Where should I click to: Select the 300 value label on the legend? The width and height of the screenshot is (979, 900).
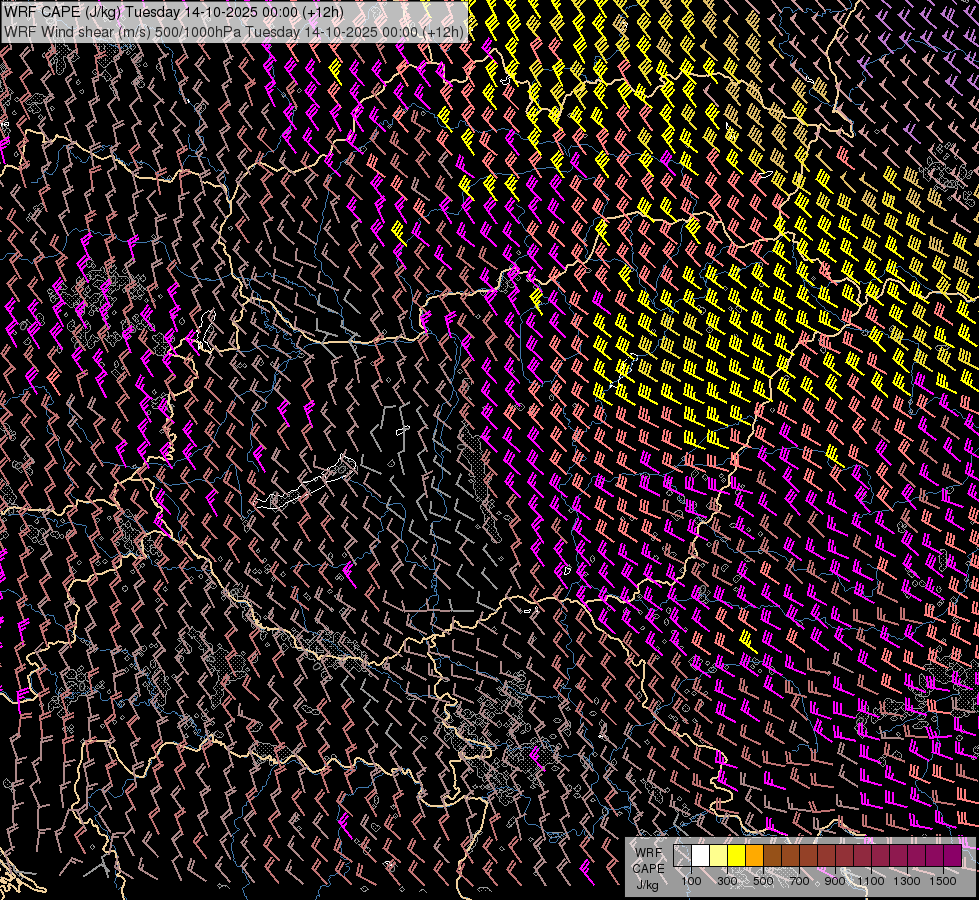point(727,881)
